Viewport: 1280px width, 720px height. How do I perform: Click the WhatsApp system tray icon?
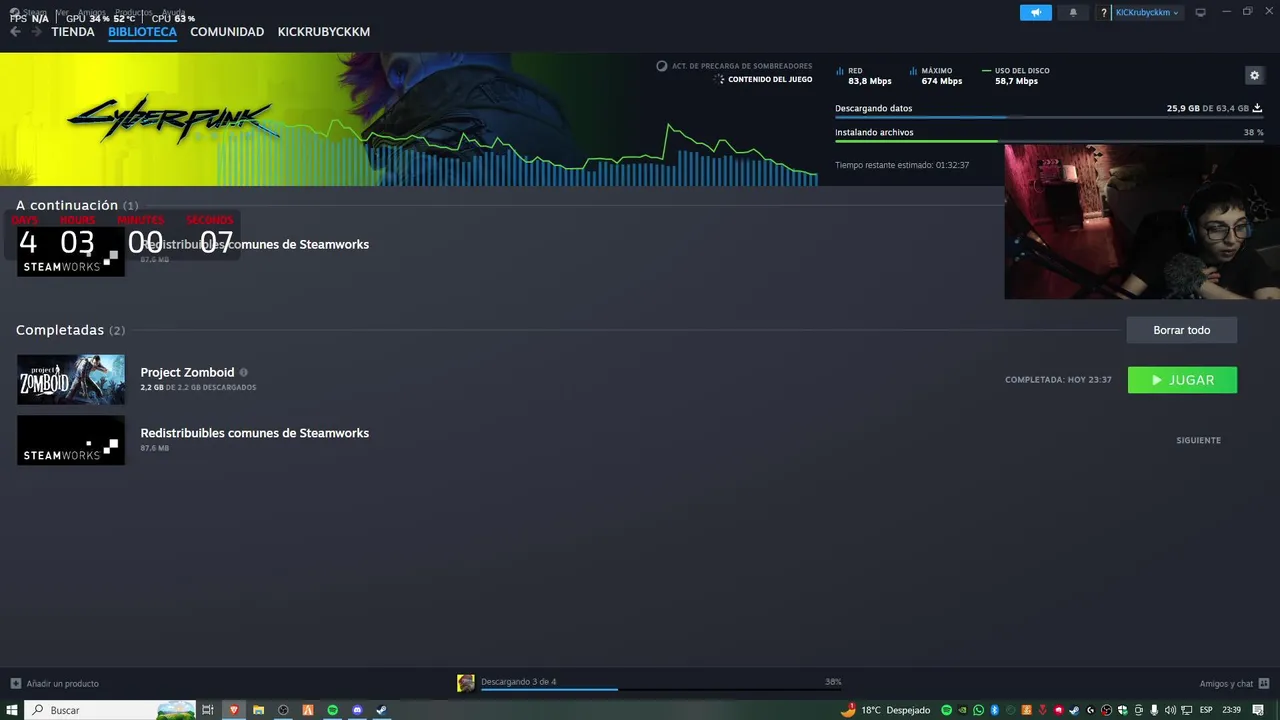point(979,710)
